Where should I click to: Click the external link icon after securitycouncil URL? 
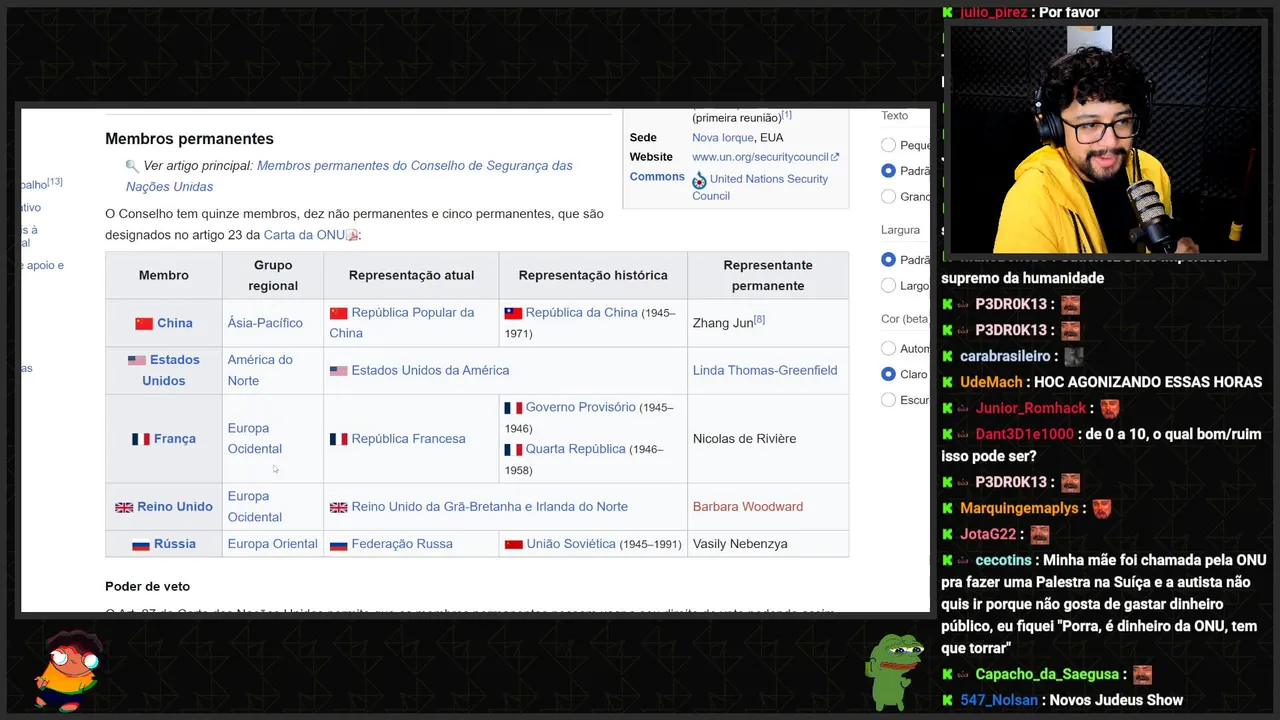point(835,157)
